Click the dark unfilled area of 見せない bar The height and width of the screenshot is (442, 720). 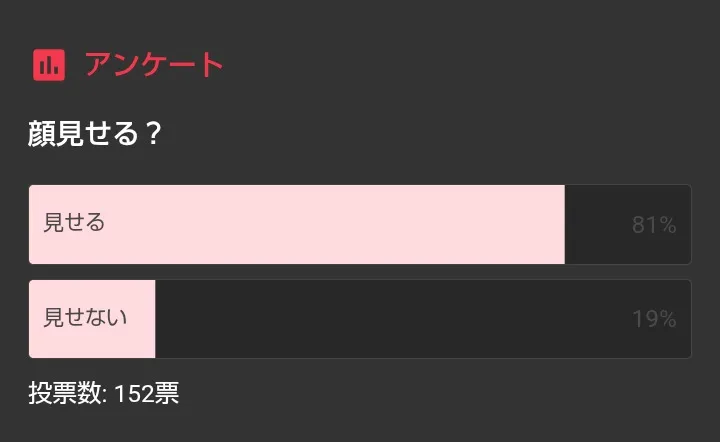point(400,319)
